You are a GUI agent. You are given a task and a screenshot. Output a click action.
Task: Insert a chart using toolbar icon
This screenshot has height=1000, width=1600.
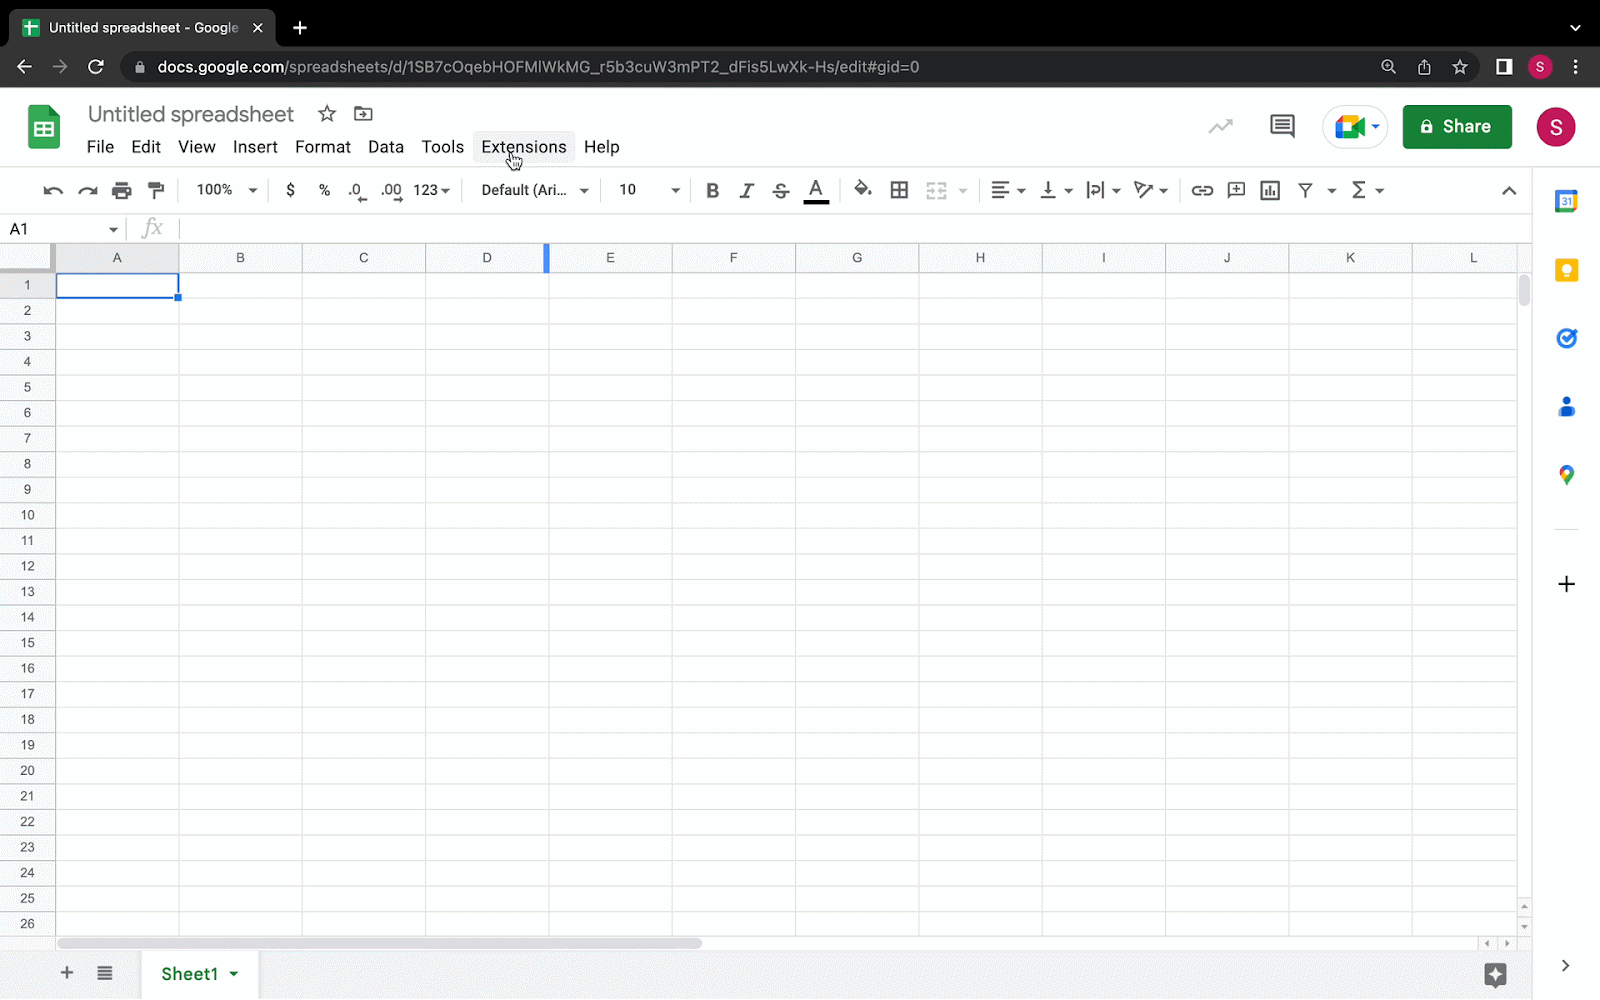pos(1270,190)
